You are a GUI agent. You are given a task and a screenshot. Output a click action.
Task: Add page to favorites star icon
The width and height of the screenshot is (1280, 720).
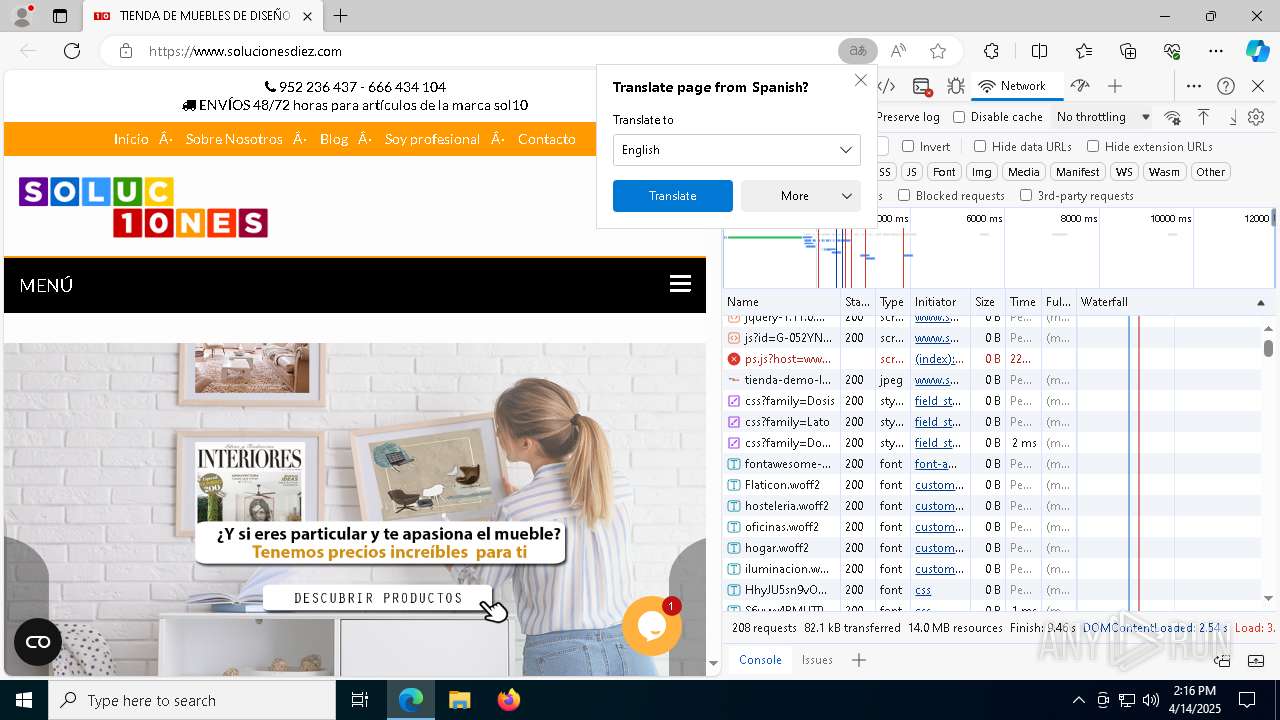(x=937, y=51)
